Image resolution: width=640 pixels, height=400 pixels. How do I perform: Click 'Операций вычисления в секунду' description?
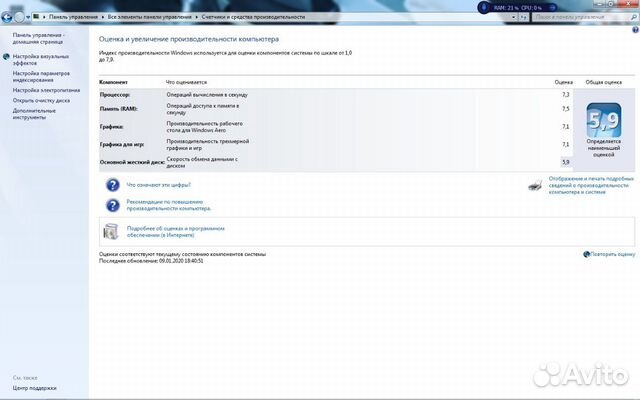click(207, 95)
